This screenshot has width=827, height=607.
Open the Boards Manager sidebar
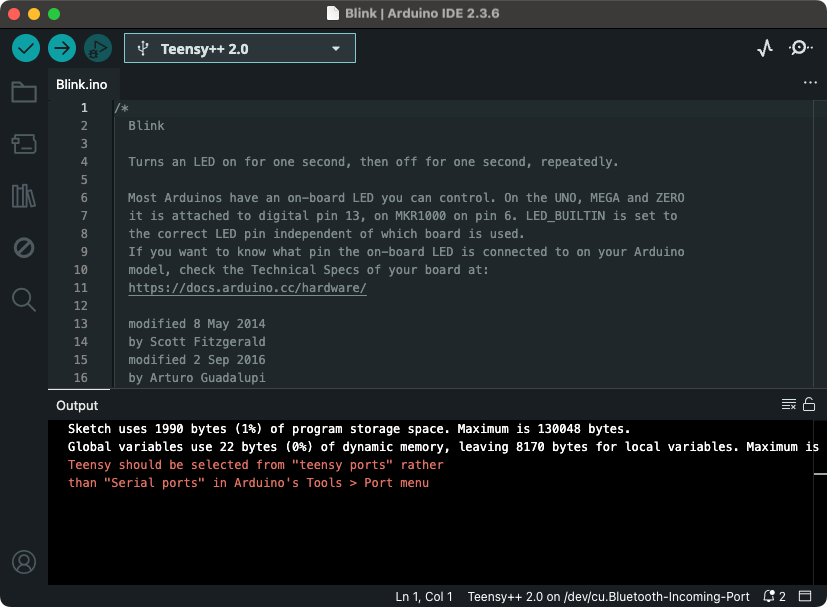(x=24, y=144)
